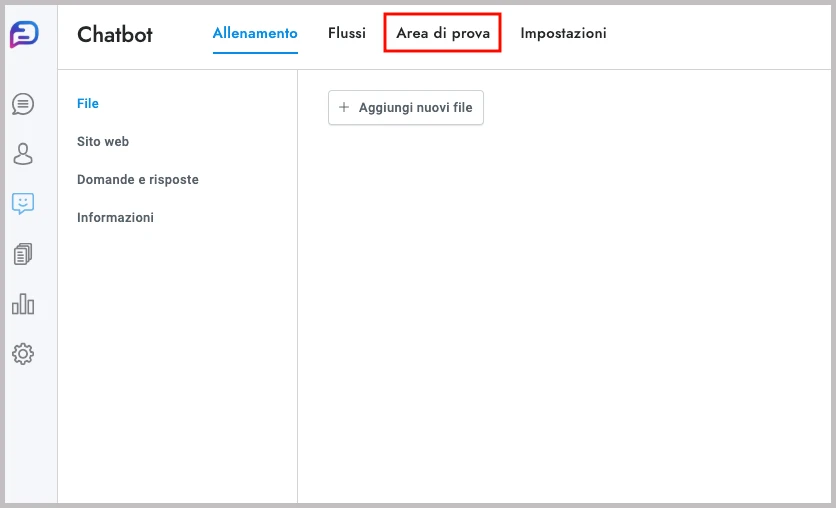Open the settings gear icon
The width and height of the screenshot is (836, 508).
(x=23, y=354)
